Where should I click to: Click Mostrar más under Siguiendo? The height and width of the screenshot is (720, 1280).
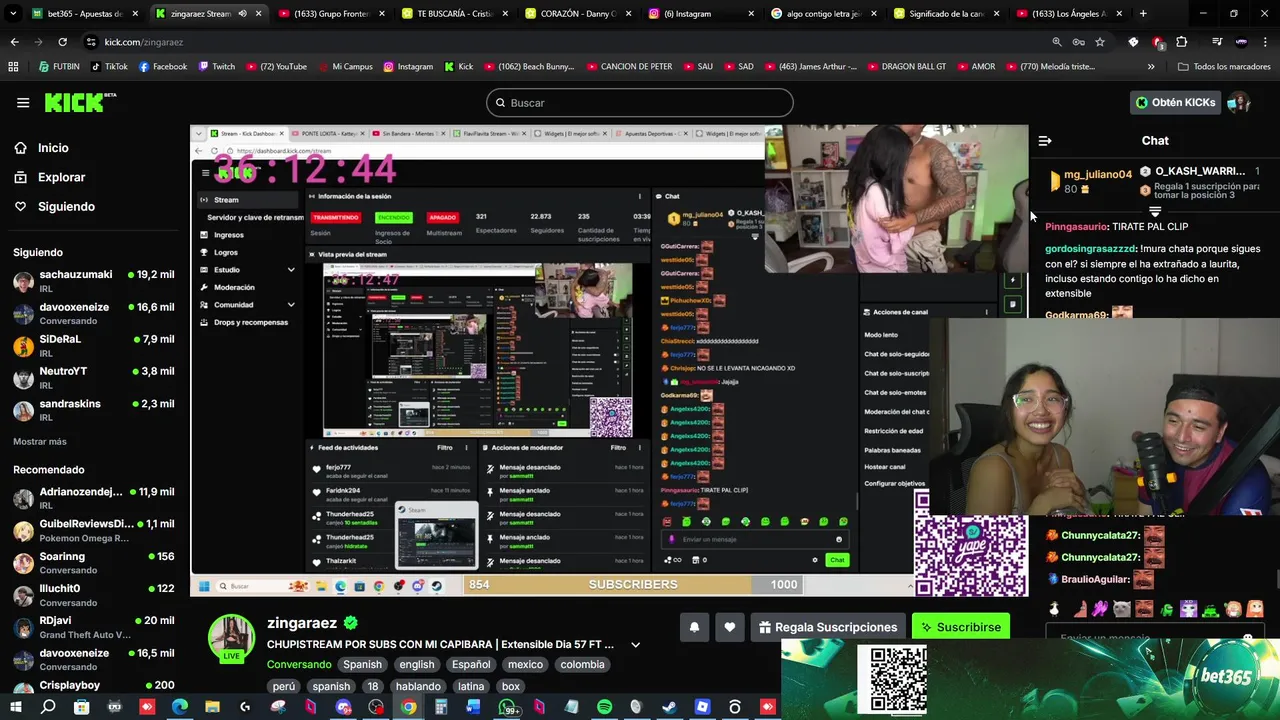point(40,441)
